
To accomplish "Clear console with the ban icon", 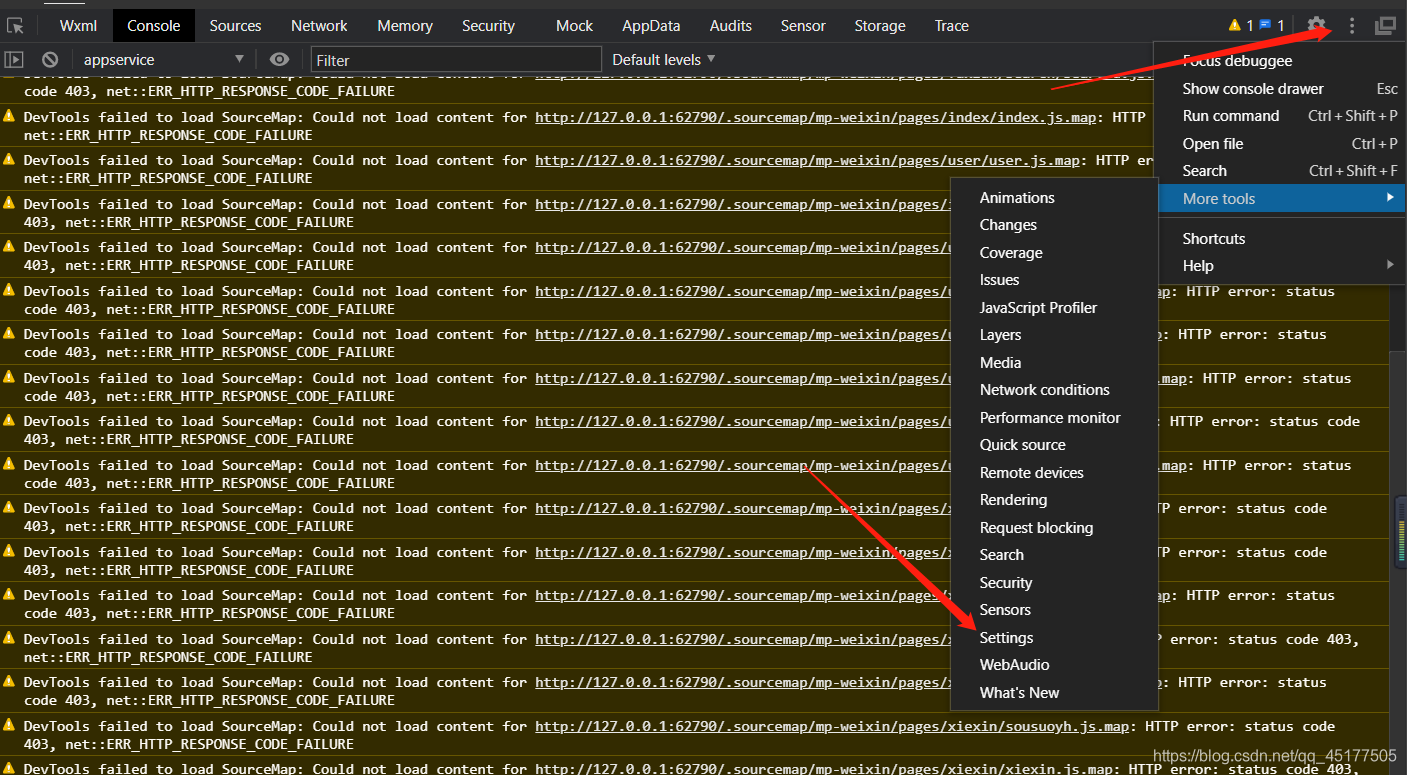I will click(x=50, y=60).
